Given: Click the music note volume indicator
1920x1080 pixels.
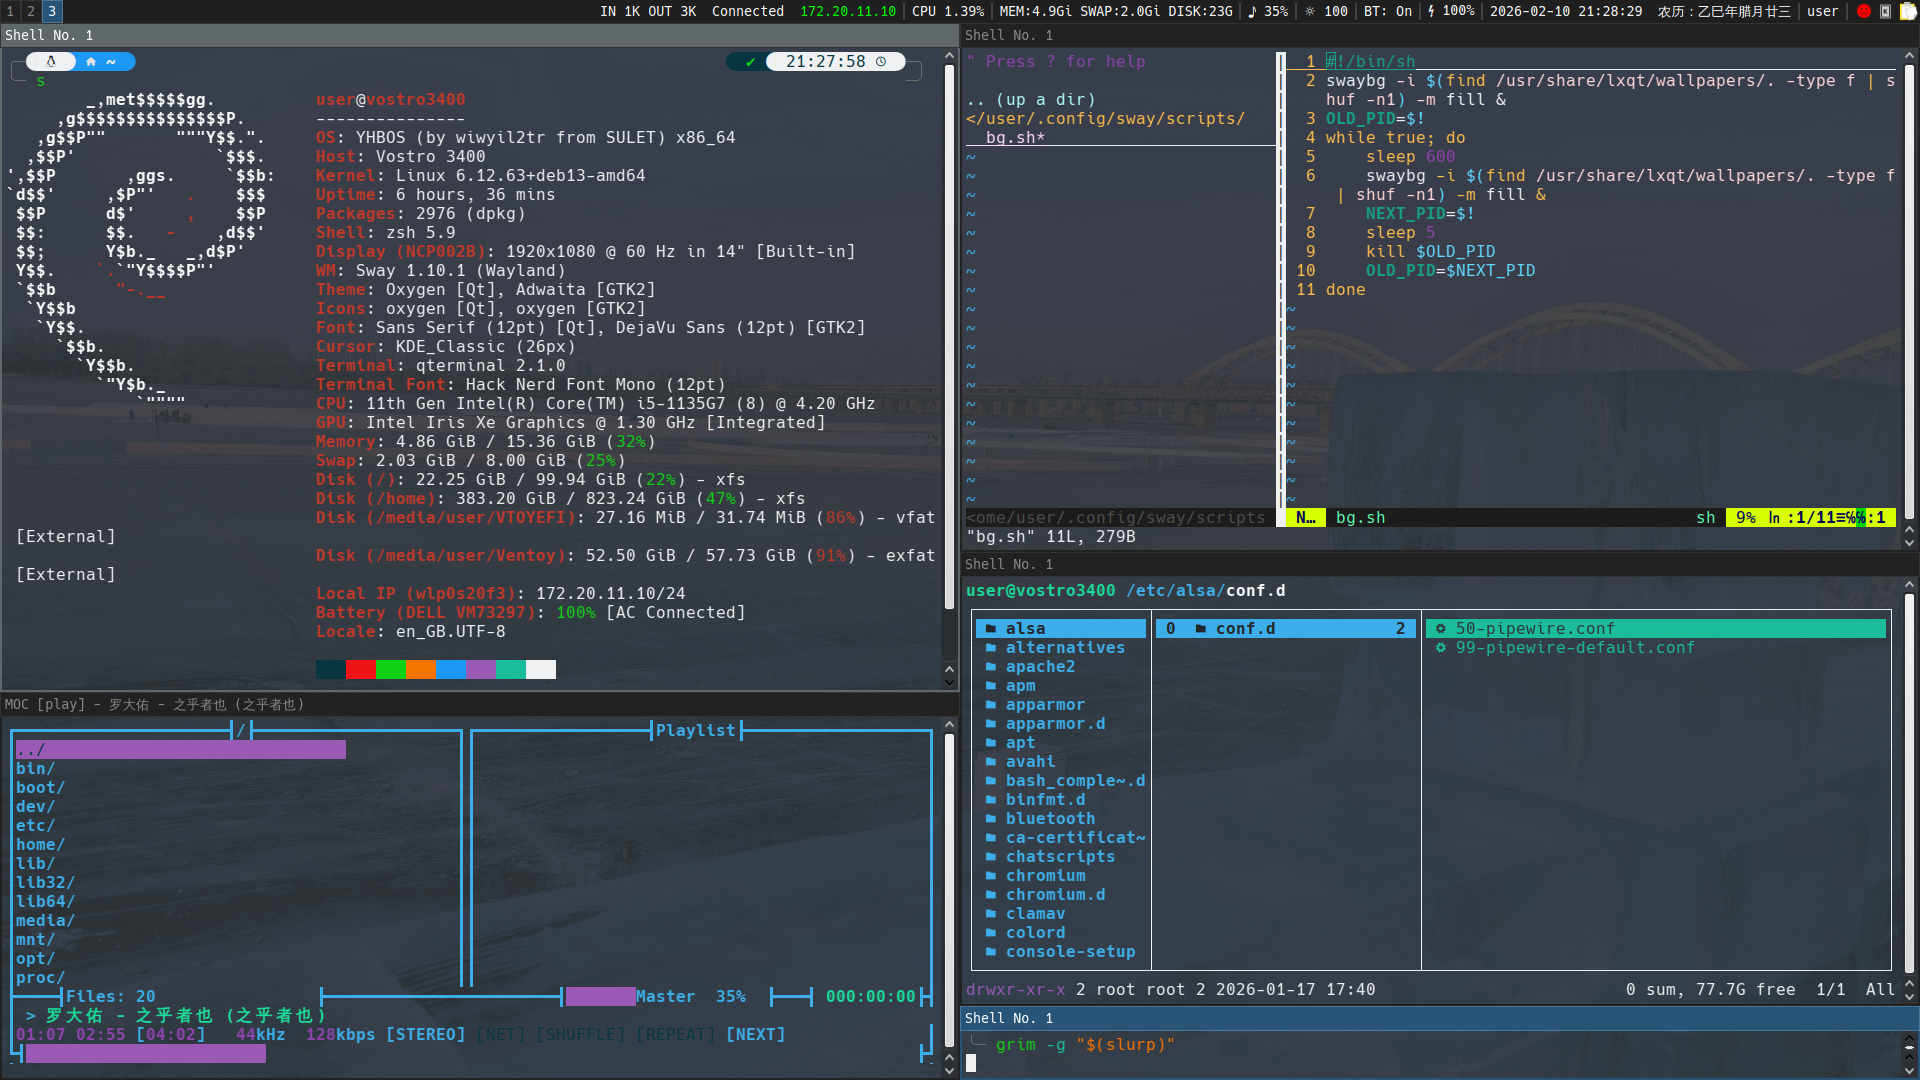Looking at the screenshot, I should (x=1252, y=11).
